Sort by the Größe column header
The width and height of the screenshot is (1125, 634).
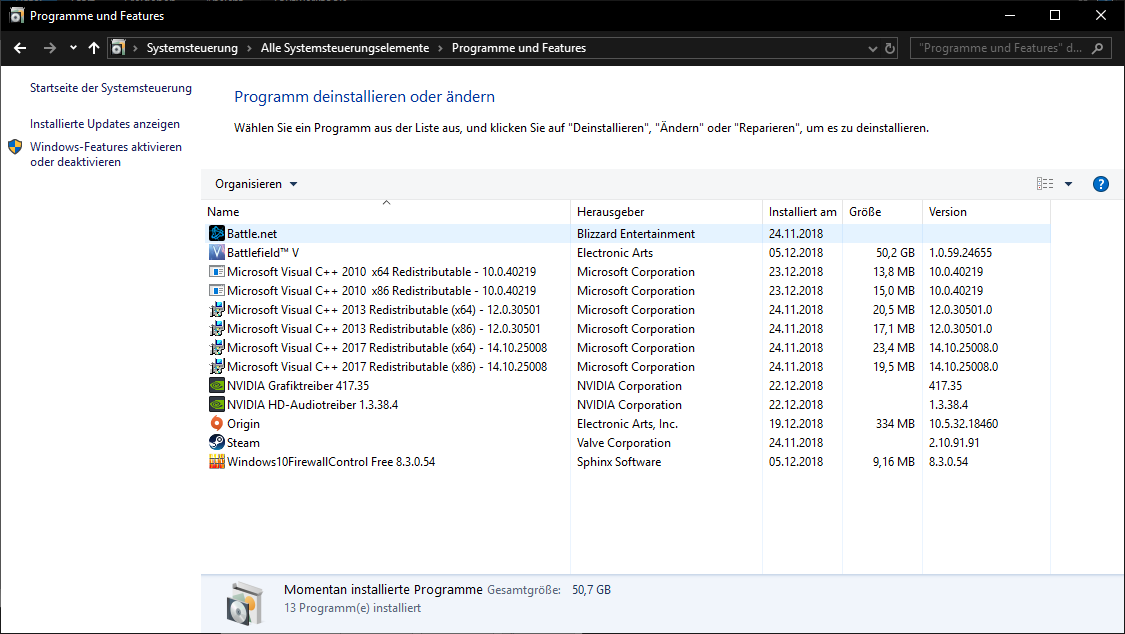point(882,212)
